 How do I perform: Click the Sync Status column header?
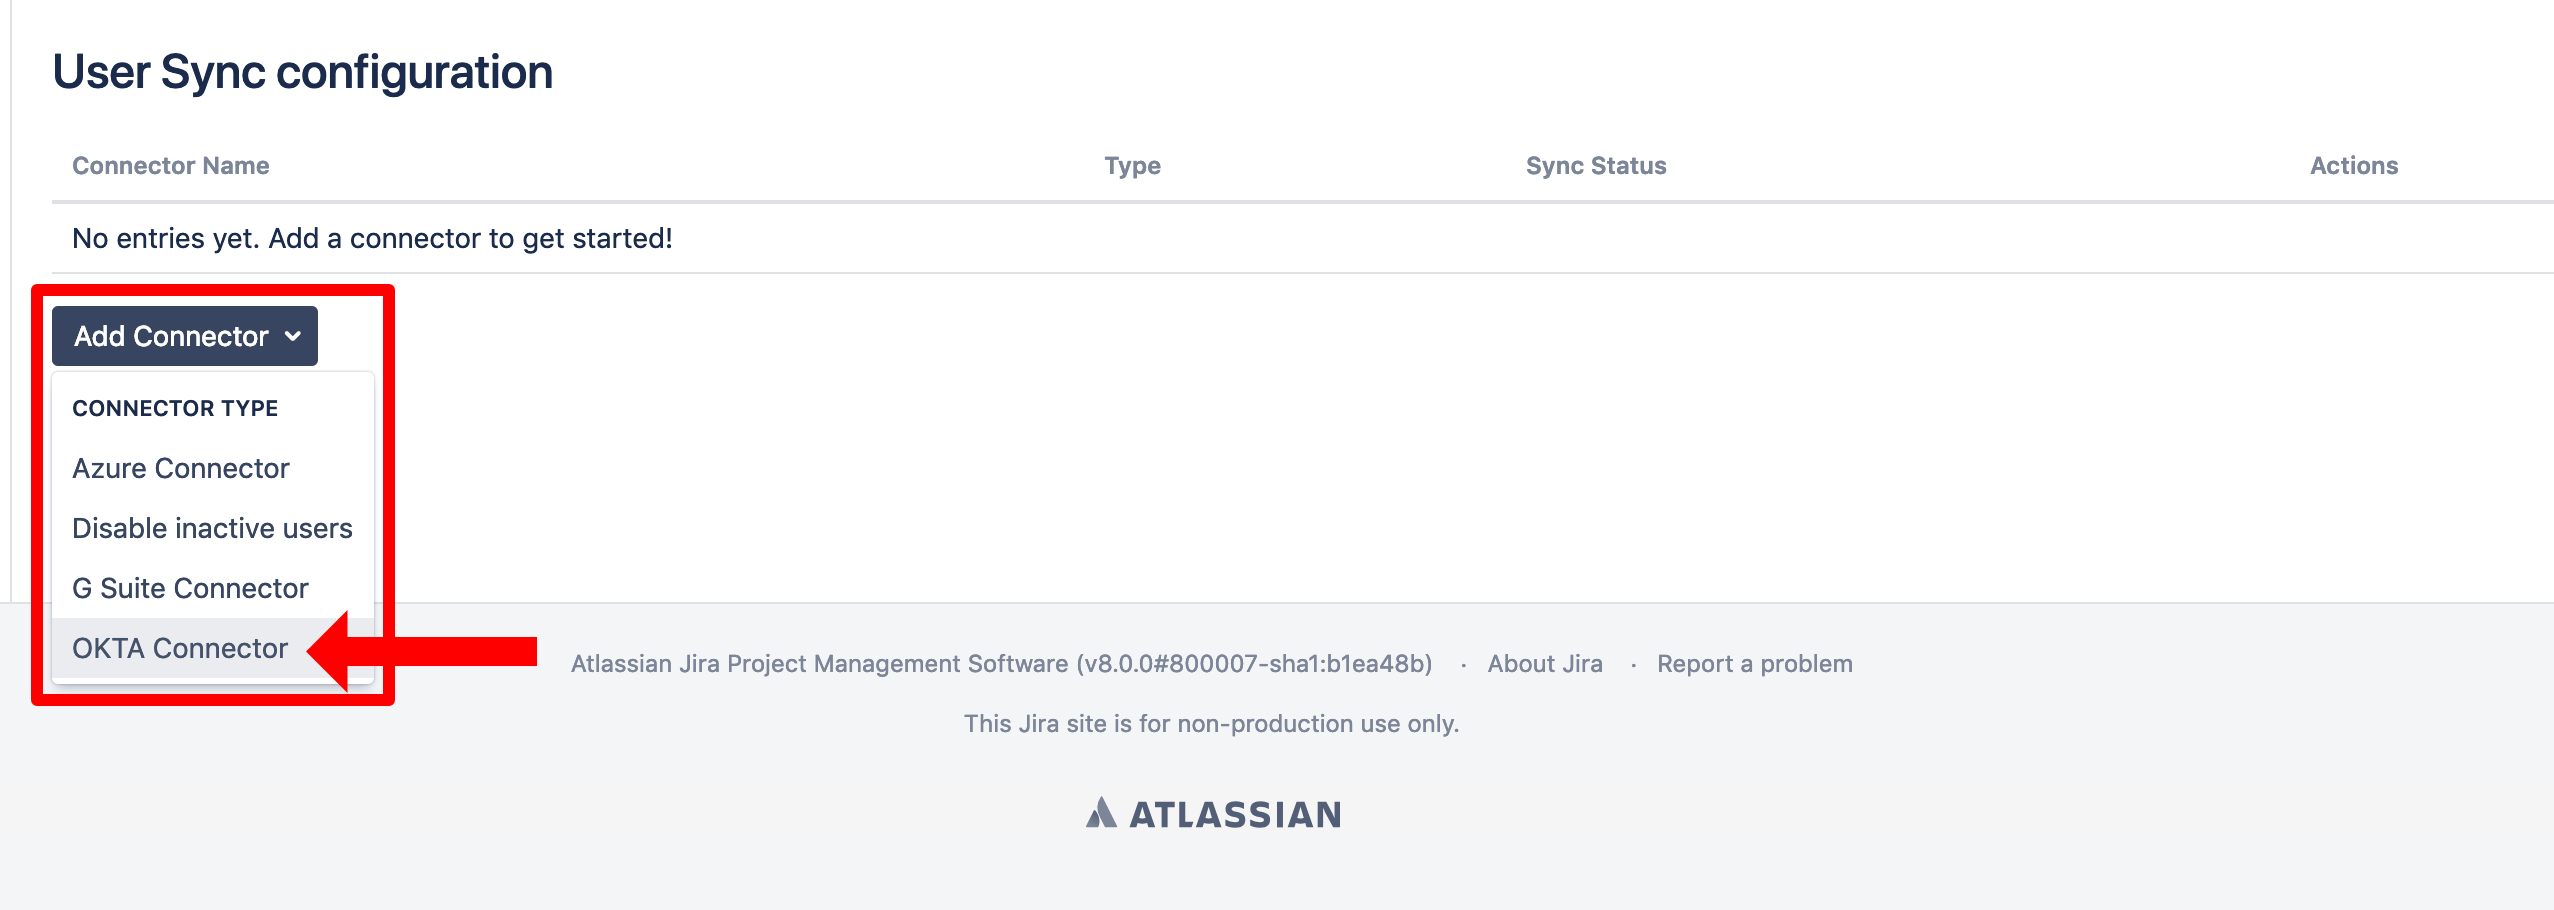1596,166
